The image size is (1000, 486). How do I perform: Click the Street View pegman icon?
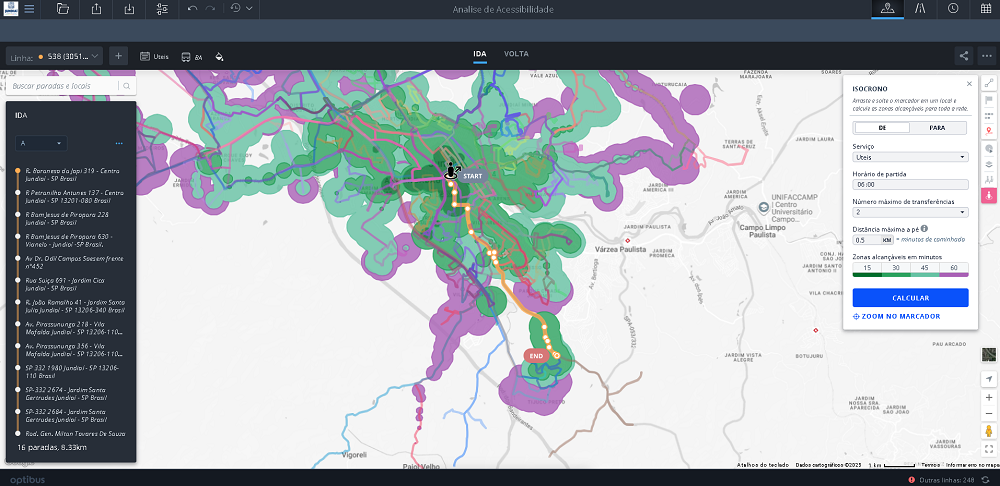click(x=989, y=431)
